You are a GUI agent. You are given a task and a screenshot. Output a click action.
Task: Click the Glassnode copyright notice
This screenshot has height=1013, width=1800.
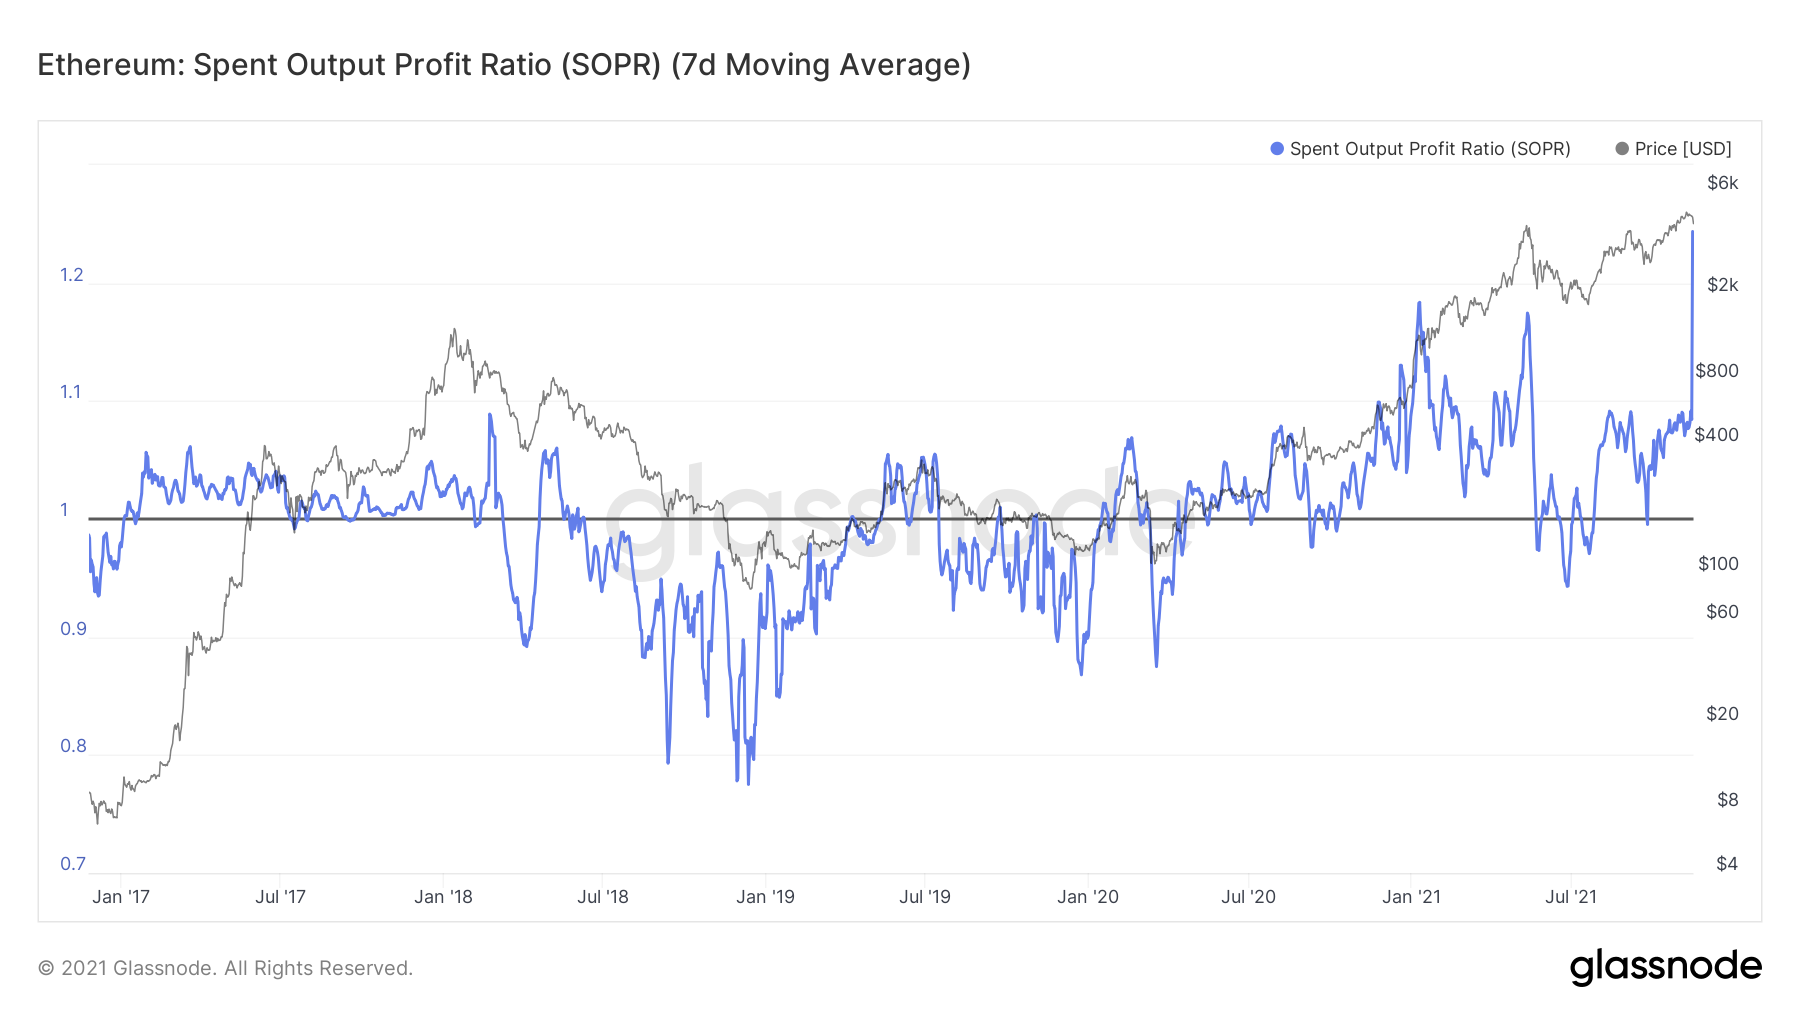pos(225,968)
